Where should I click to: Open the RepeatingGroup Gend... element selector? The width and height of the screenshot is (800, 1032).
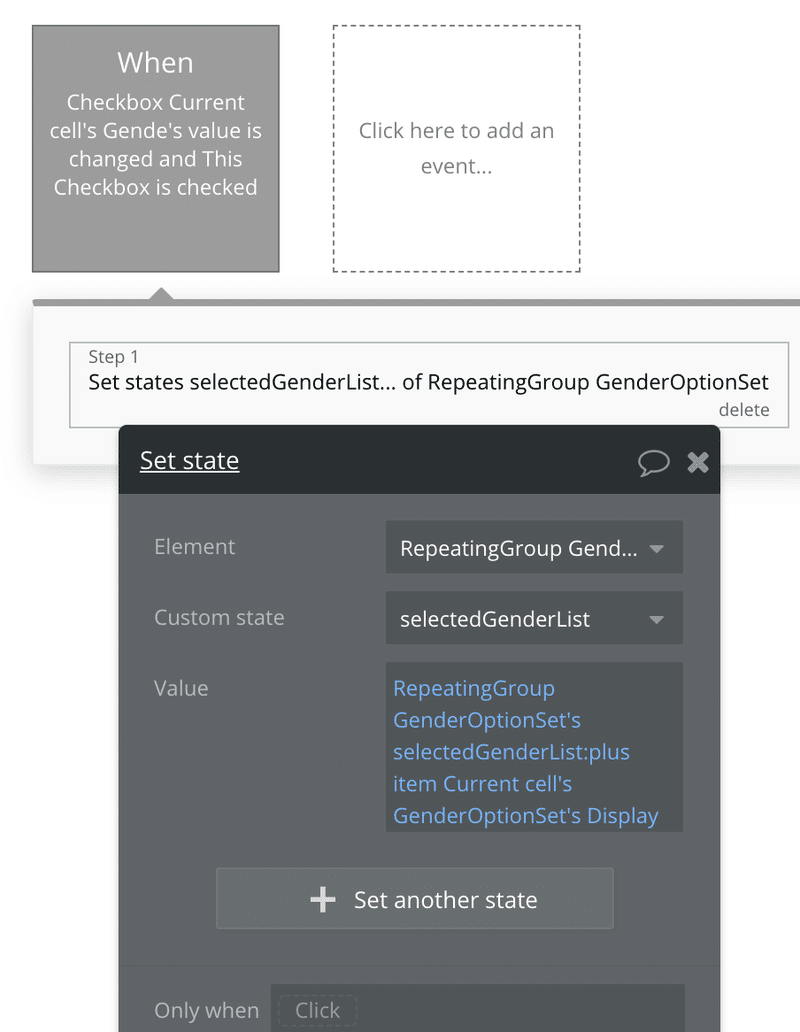534,547
